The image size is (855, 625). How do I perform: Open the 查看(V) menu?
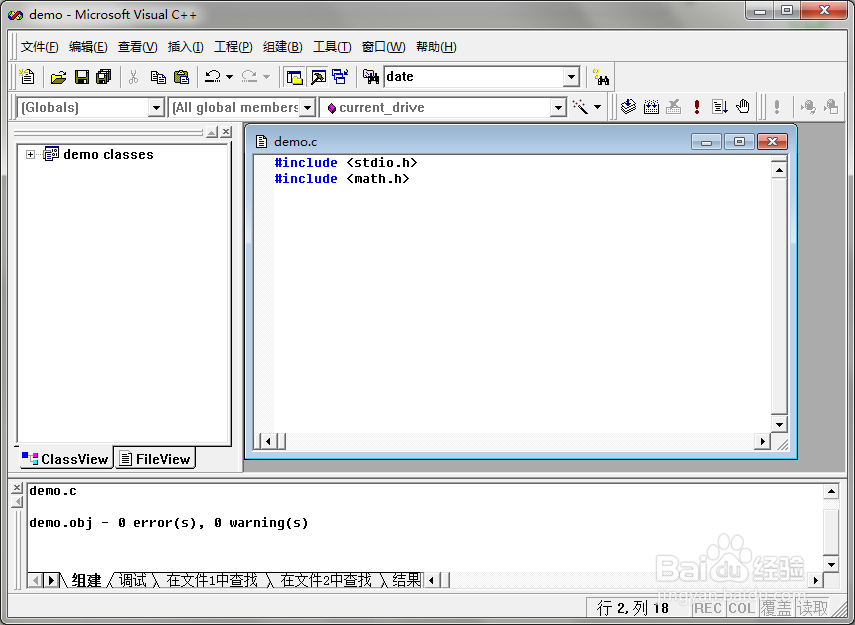click(137, 47)
